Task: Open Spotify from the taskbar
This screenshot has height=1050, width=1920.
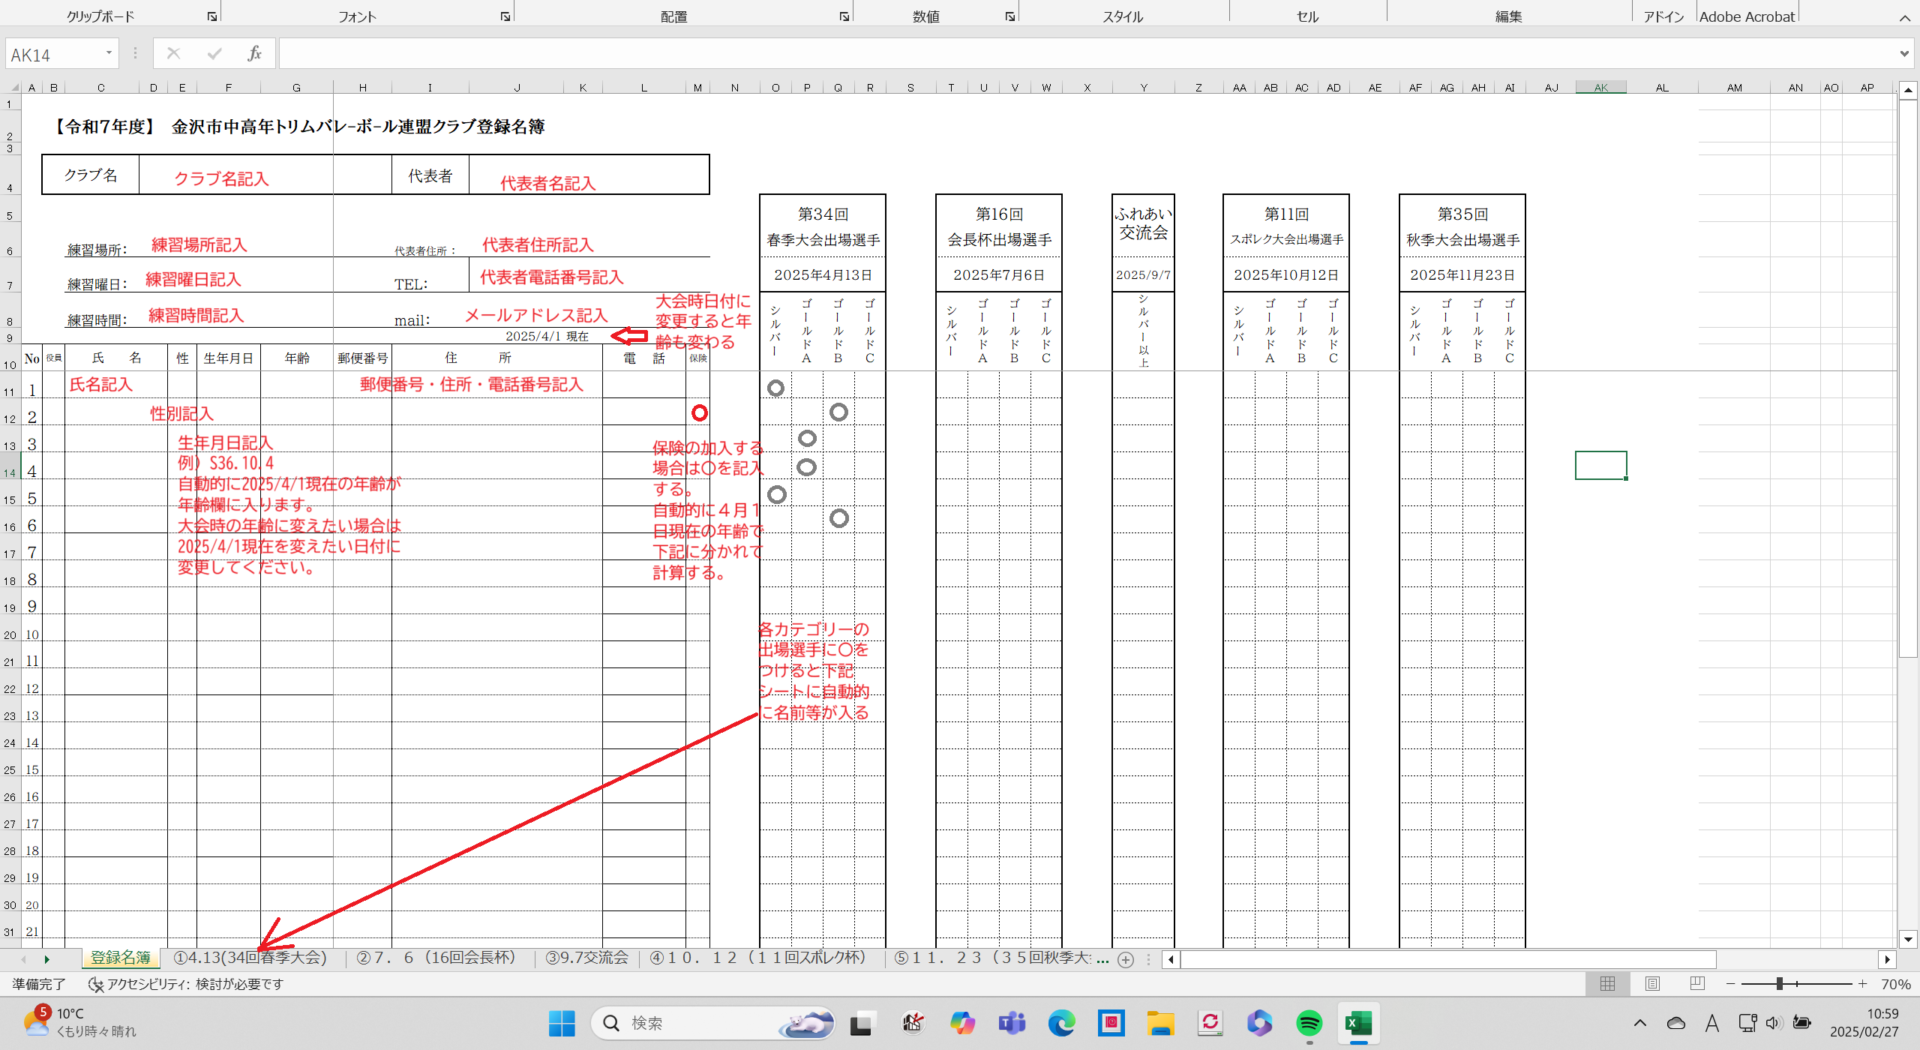Action: 1309,1023
